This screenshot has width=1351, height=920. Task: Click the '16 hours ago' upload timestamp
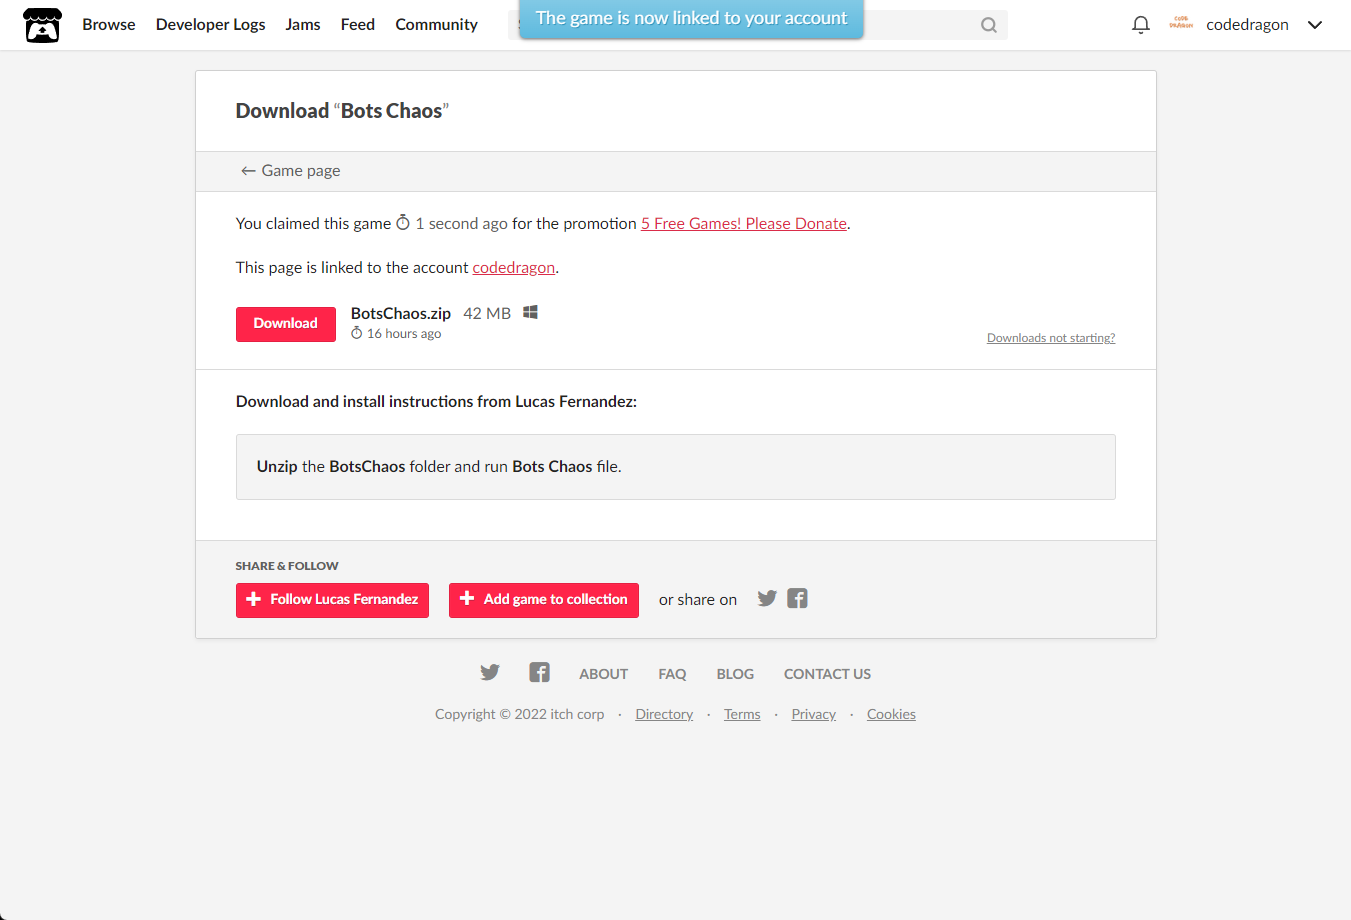pos(404,334)
